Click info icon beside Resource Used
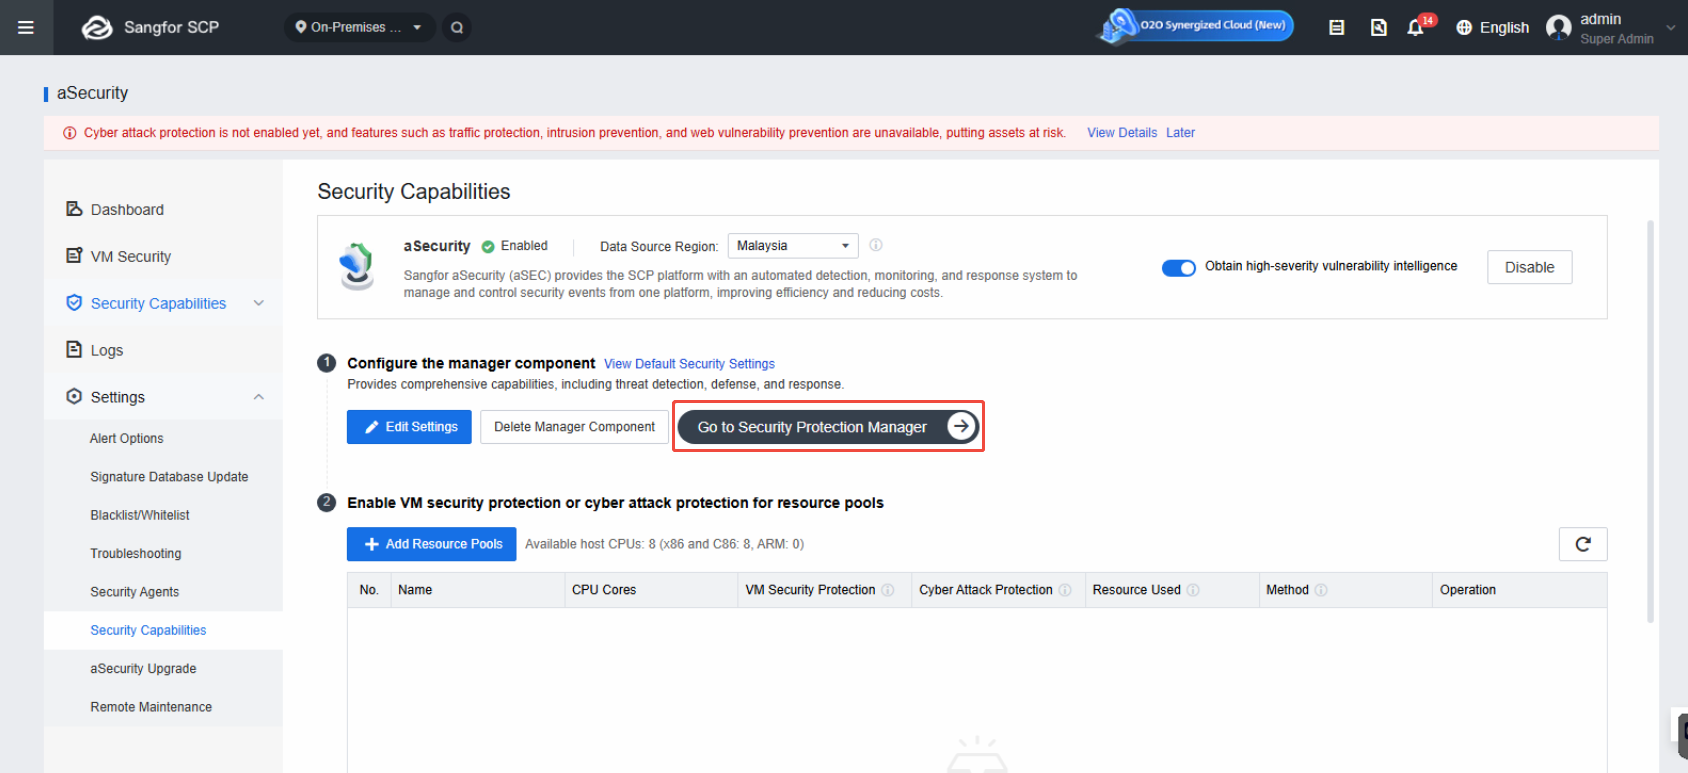The image size is (1688, 773). (1193, 590)
